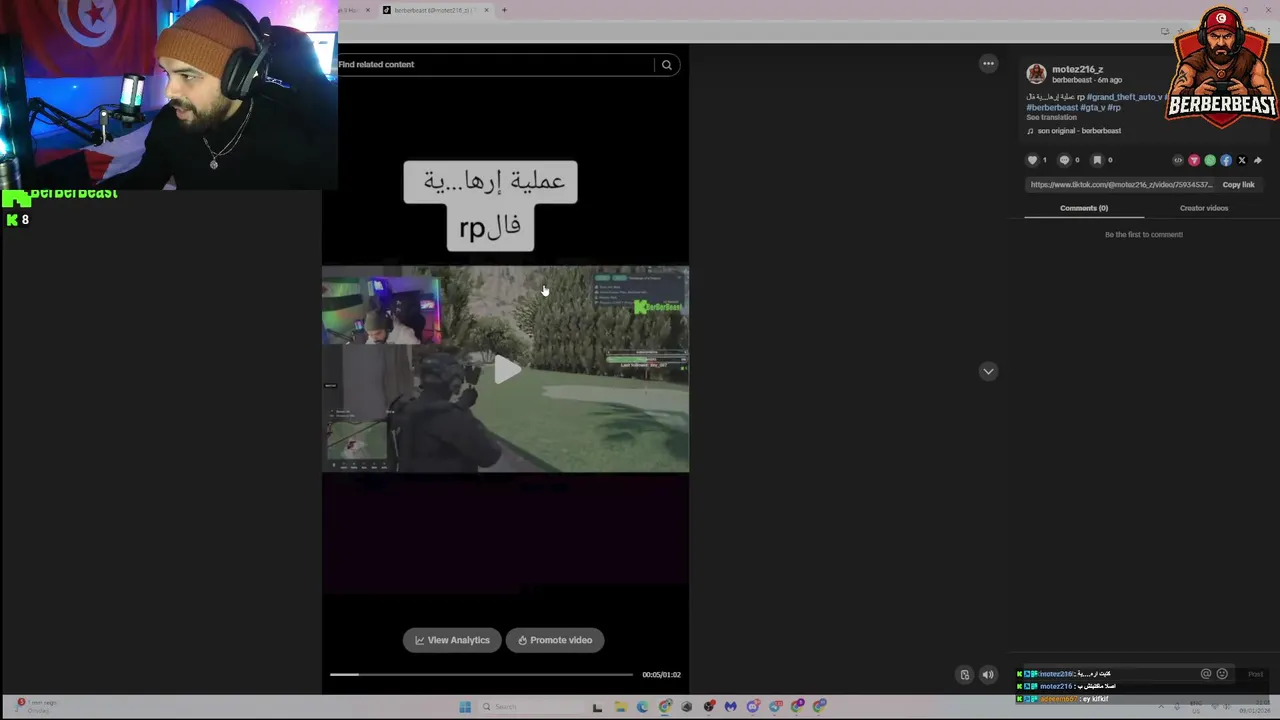Open File Explorer from the taskbar

pyautogui.click(x=620, y=707)
